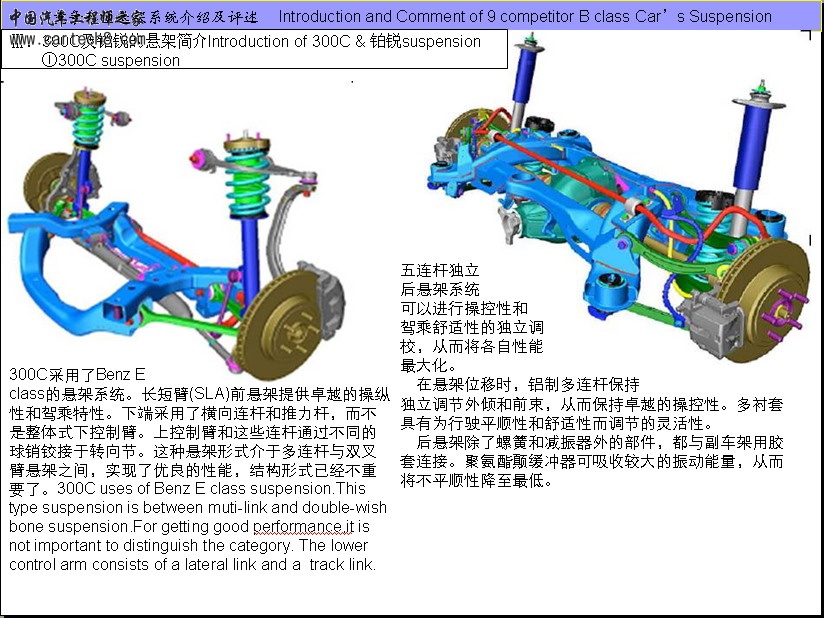Click the text "后悬架系统"
The image size is (824, 618).
[x=440, y=289]
